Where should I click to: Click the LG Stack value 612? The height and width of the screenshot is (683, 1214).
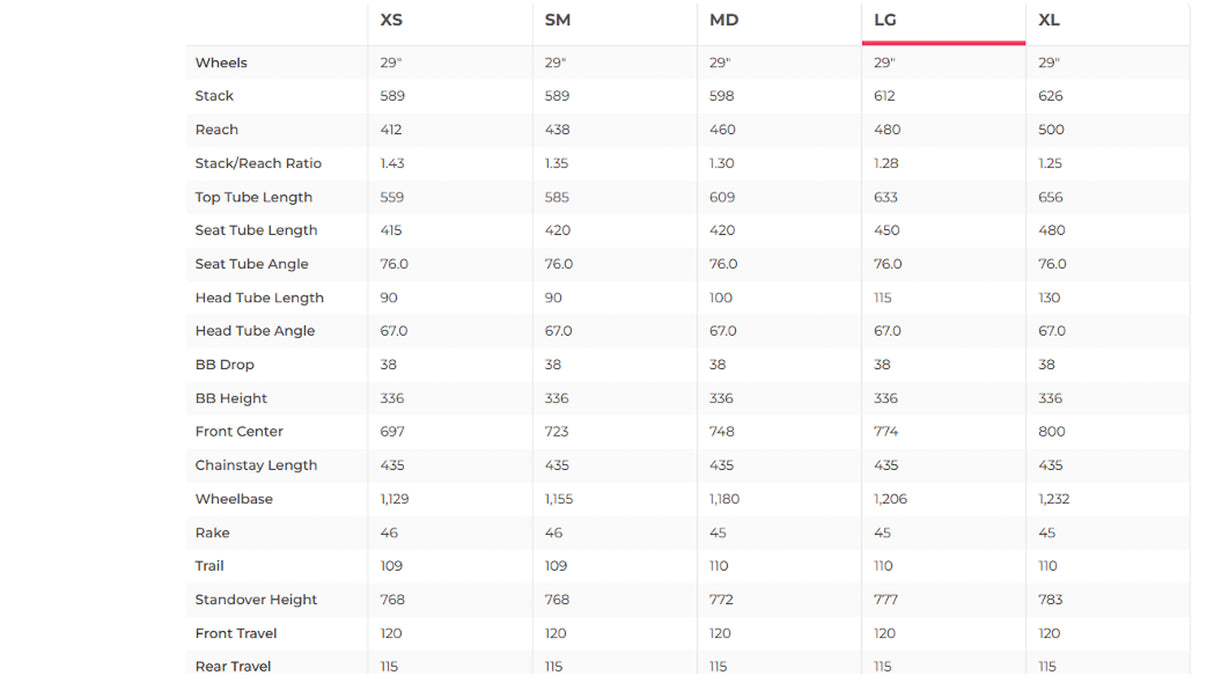[x=884, y=96]
